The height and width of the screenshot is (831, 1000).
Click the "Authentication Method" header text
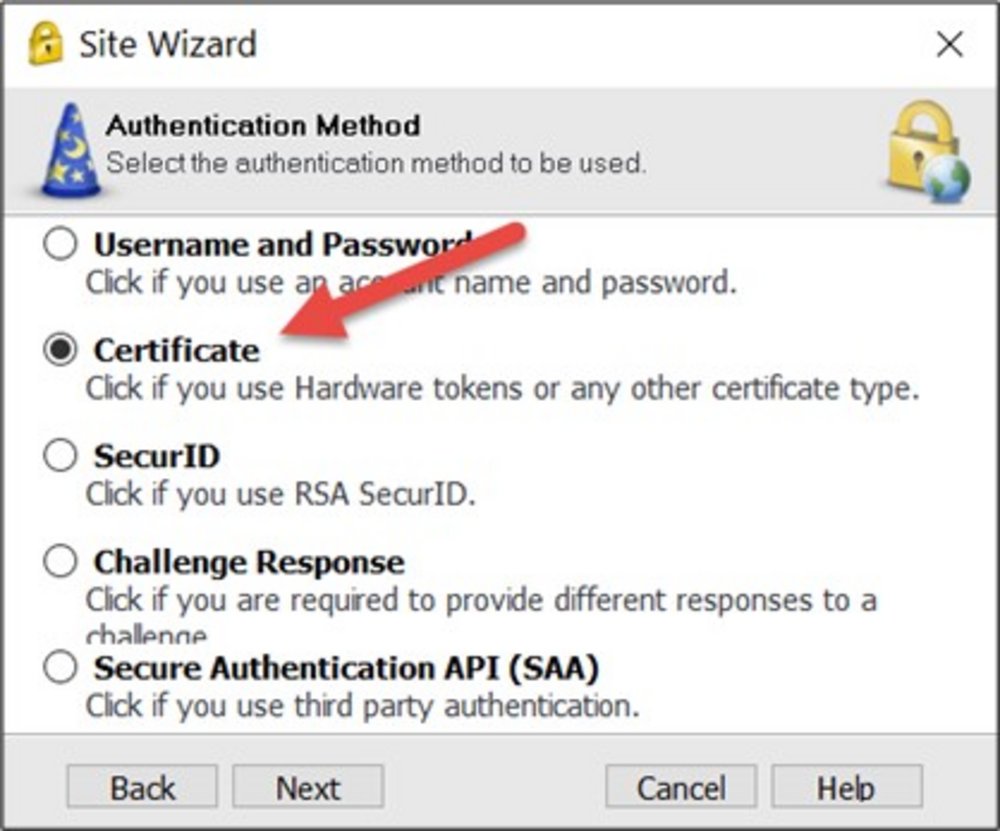(263, 125)
